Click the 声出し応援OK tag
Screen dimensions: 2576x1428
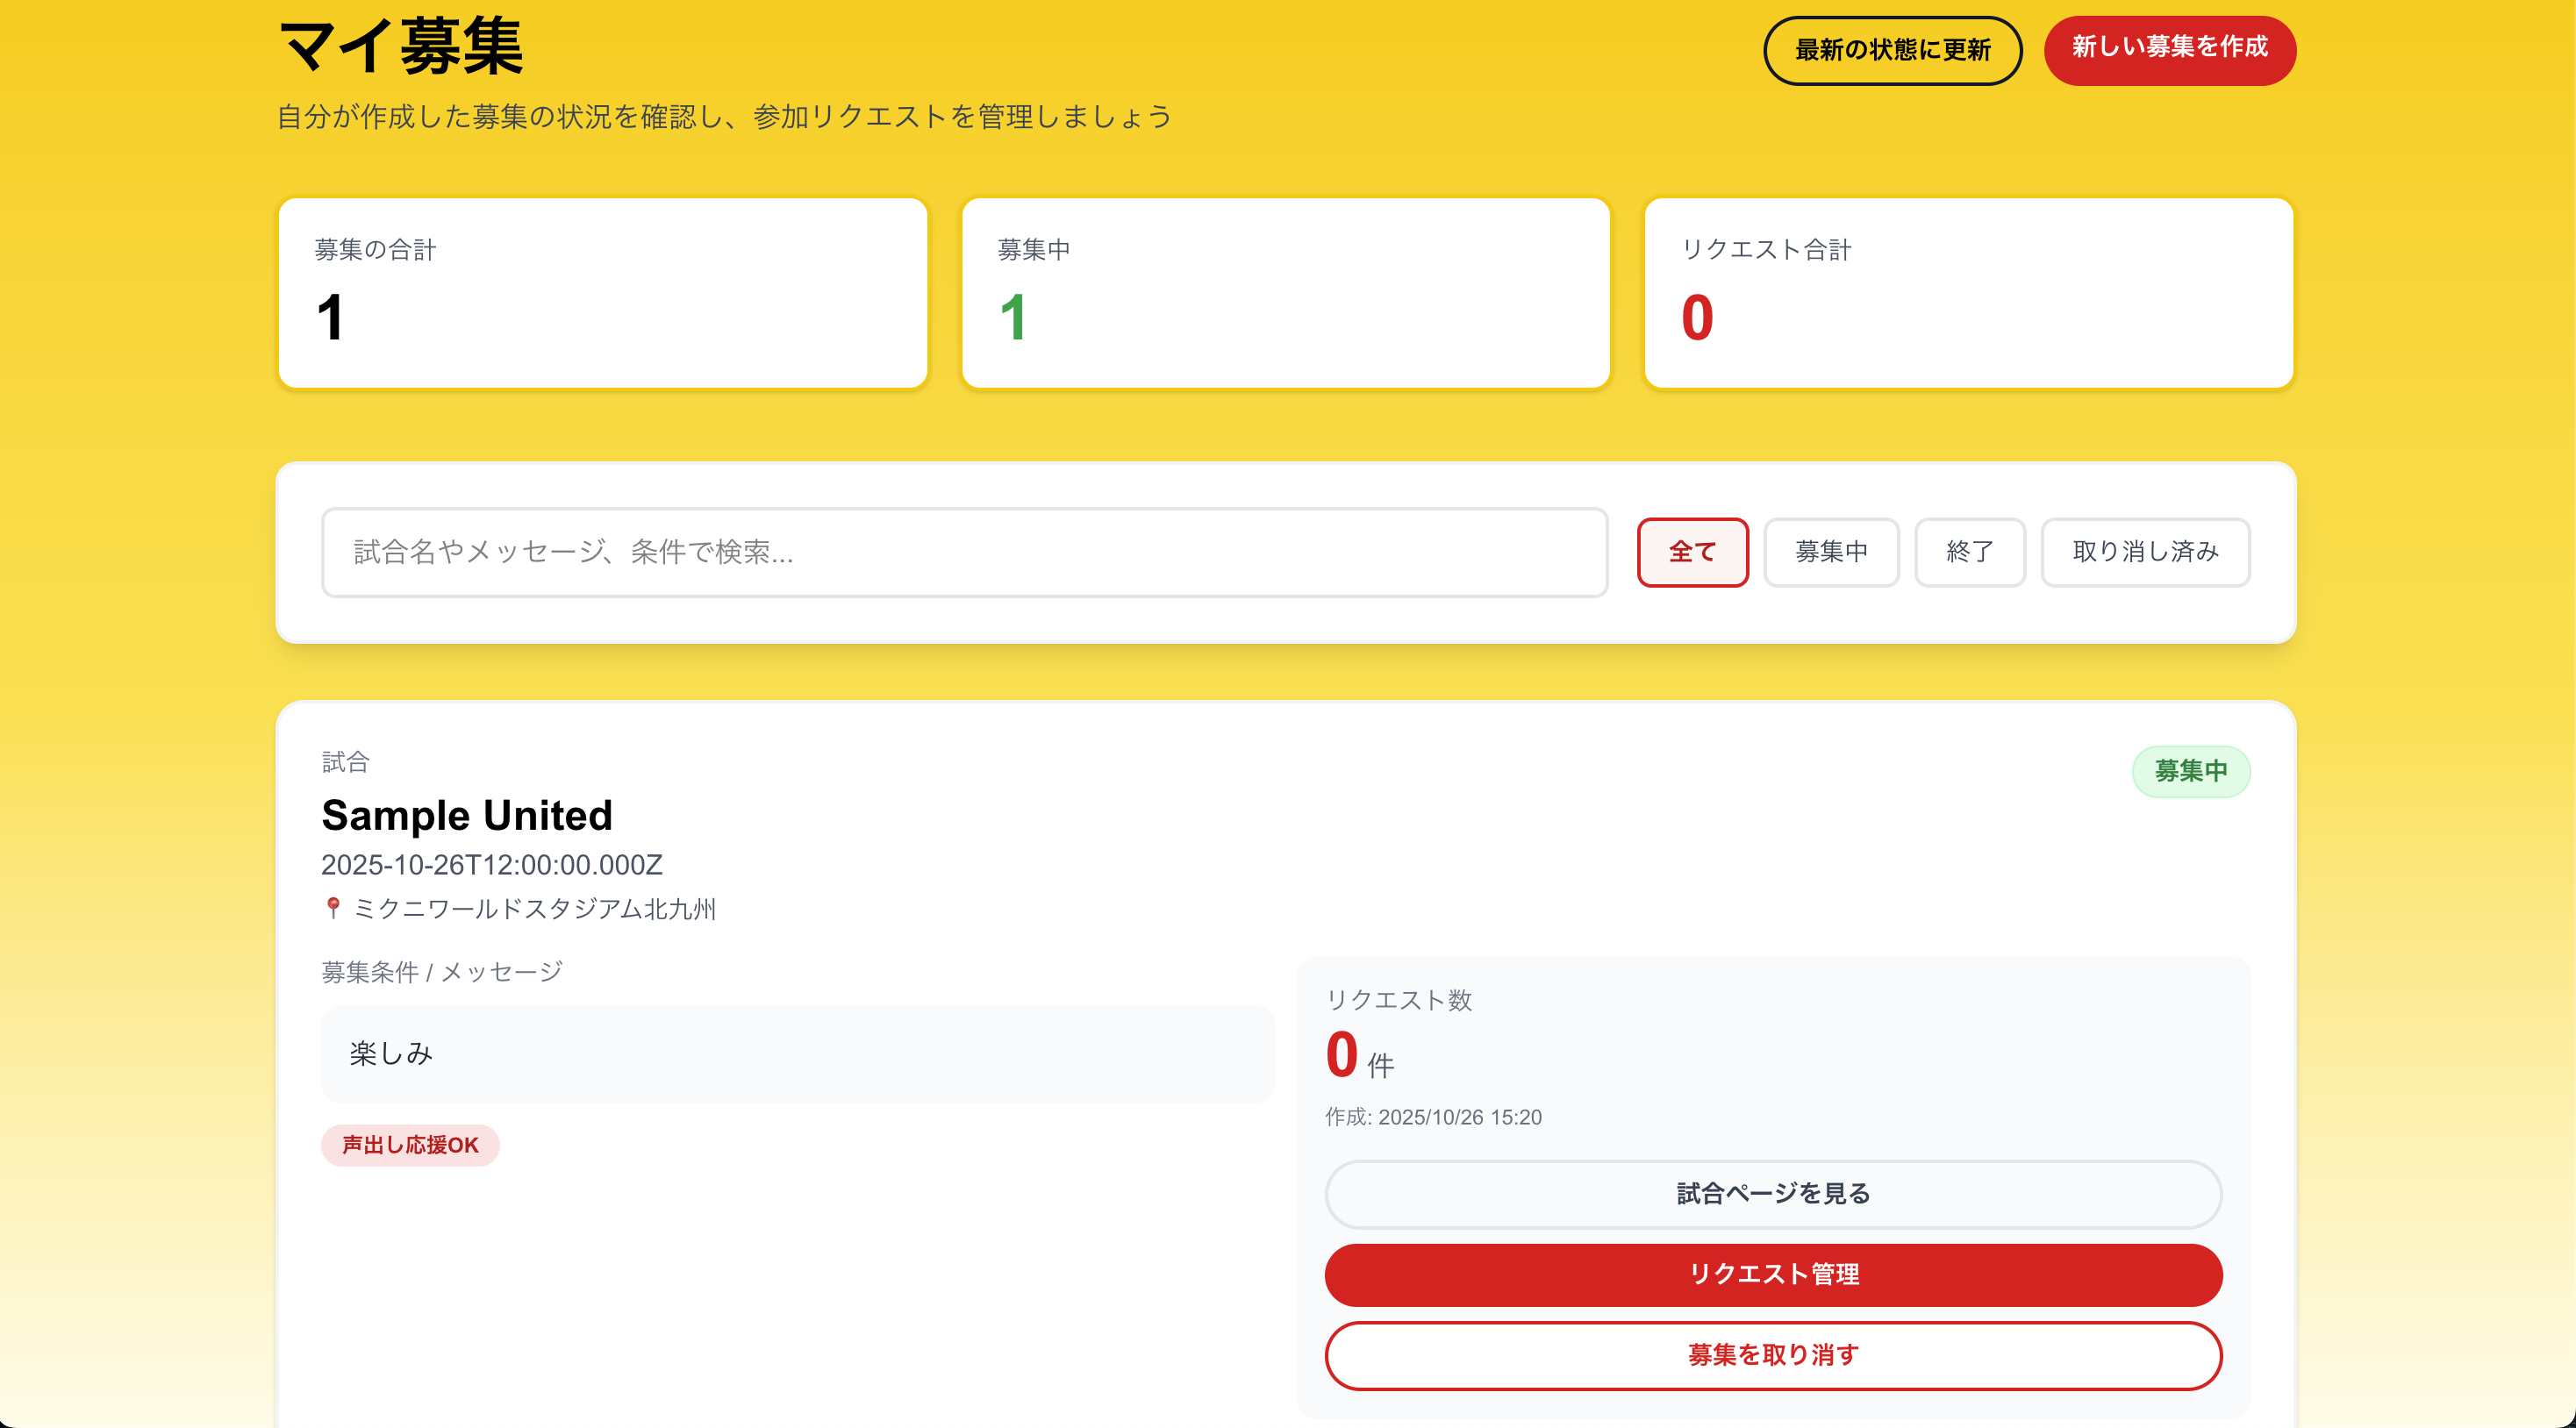[410, 1145]
